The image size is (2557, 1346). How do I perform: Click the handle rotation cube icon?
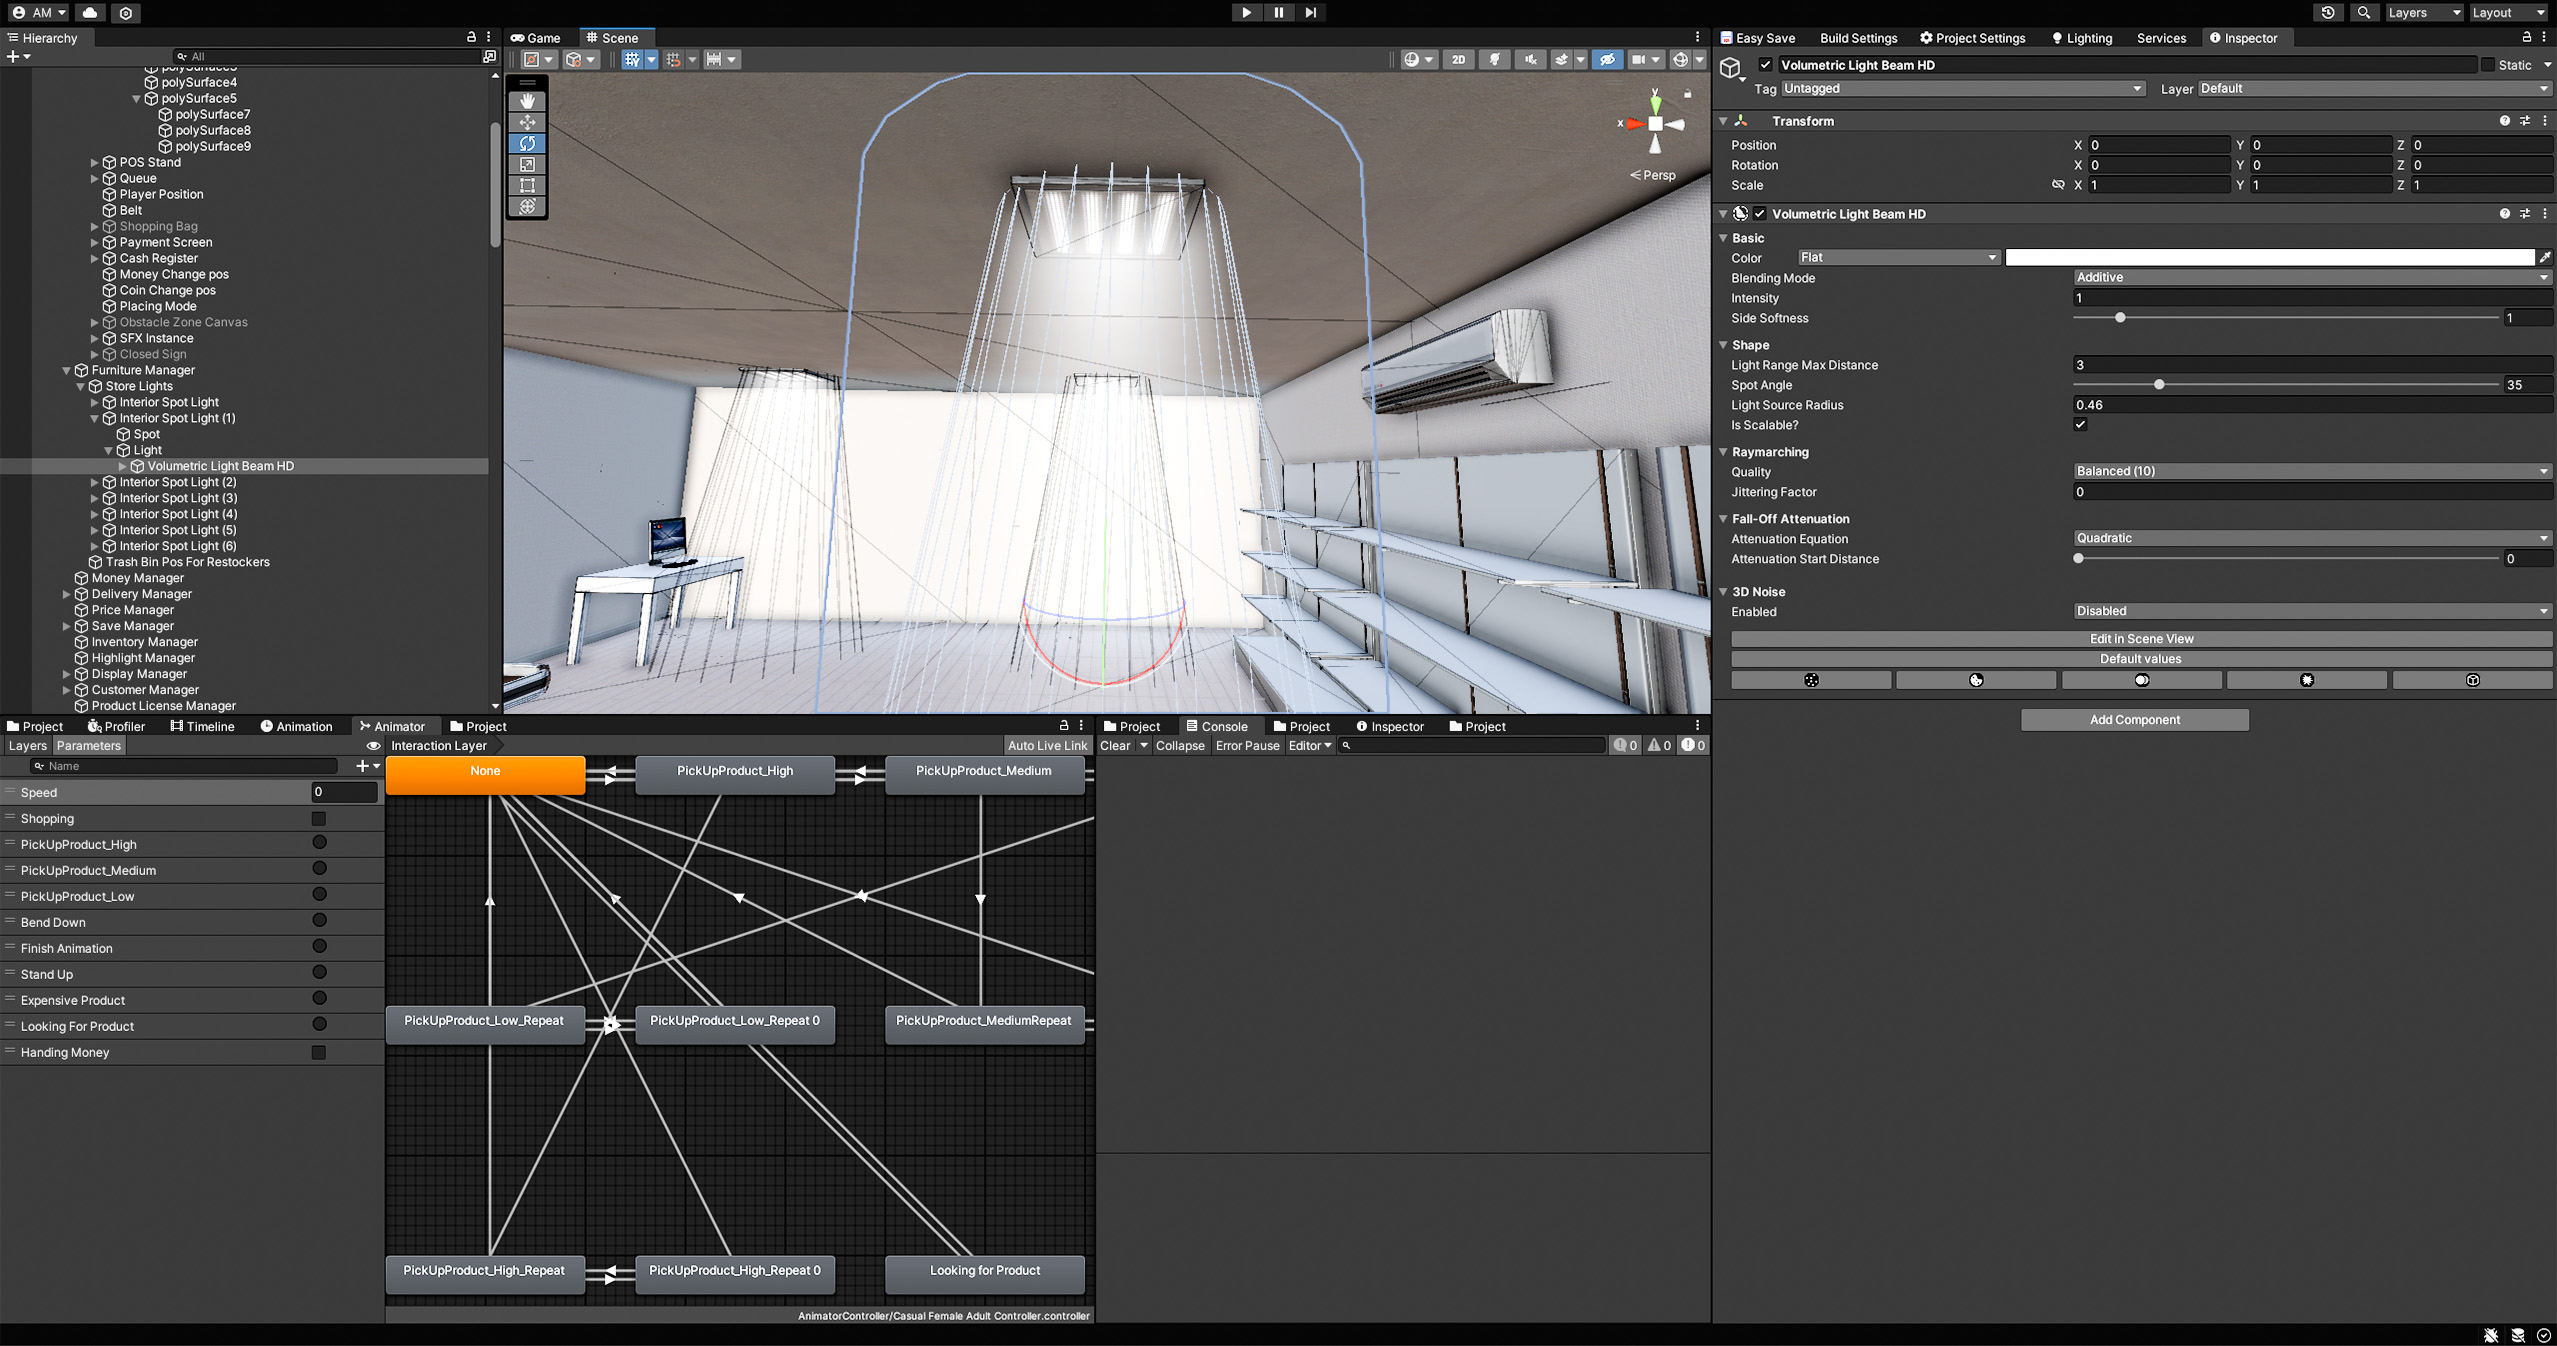574,59
